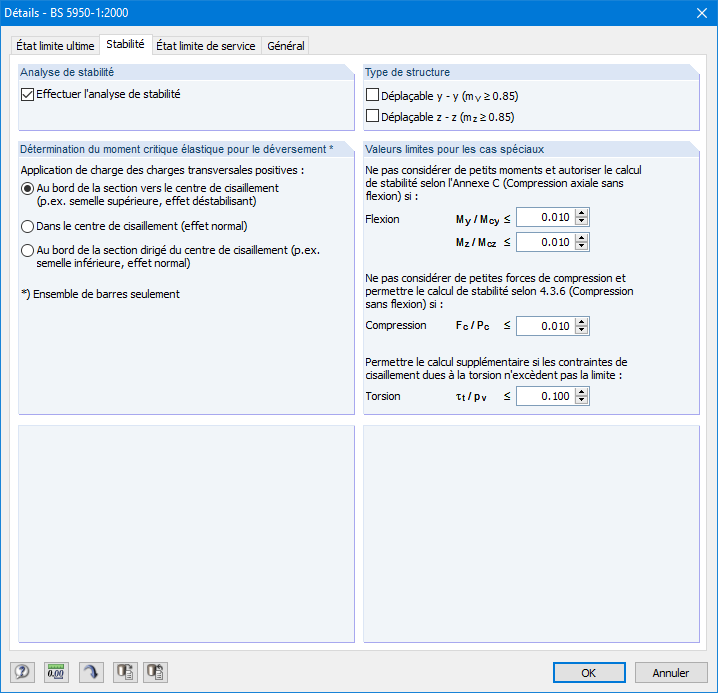Decrease Fc / Pc value with down arrow
This screenshot has height=693, width=718.
coord(582,330)
